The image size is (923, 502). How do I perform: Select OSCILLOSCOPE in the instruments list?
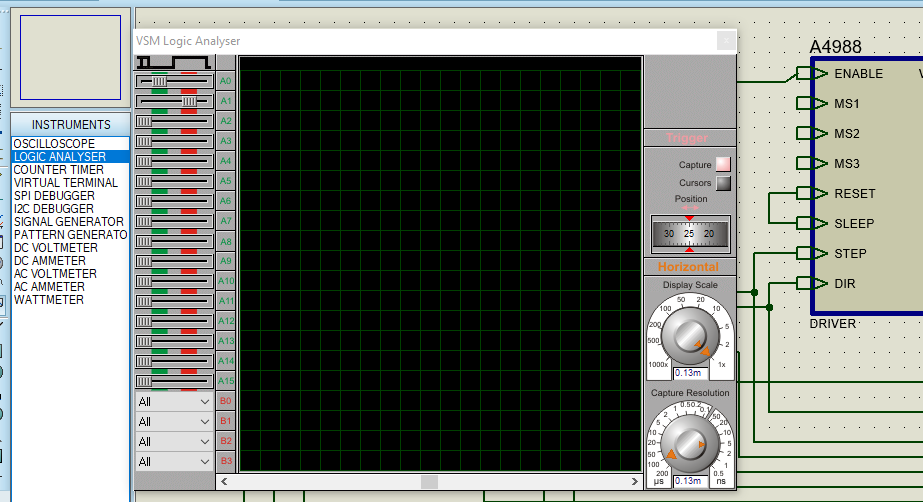coord(70,144)
